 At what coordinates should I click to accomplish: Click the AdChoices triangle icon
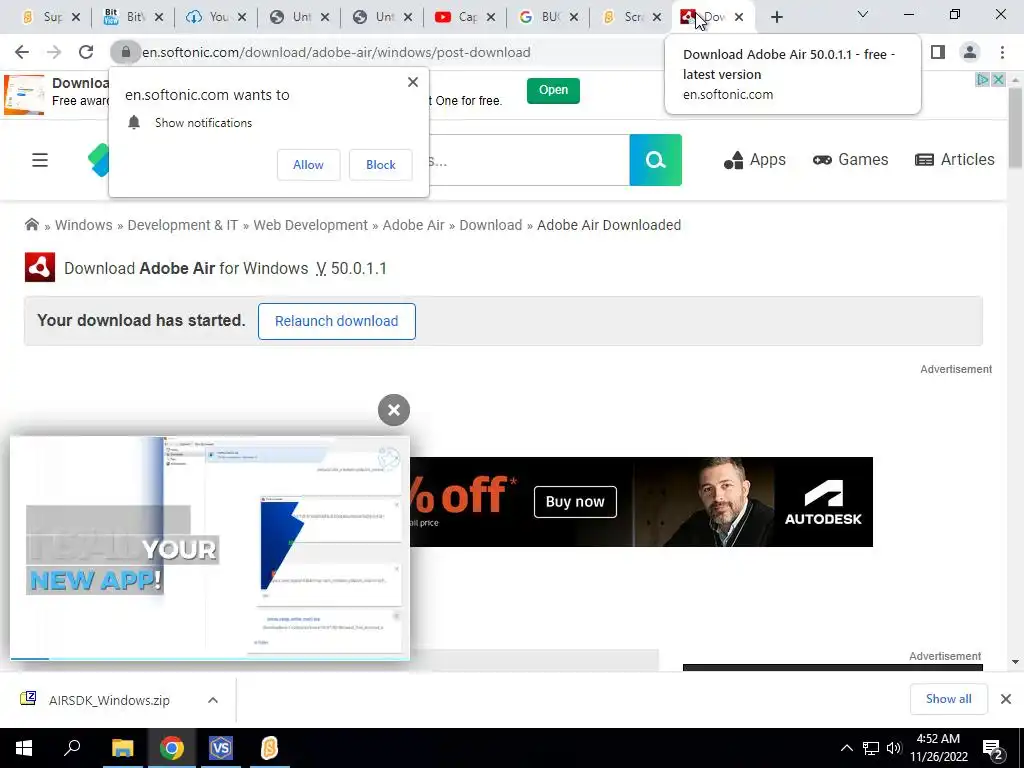(x=983, y=80)
